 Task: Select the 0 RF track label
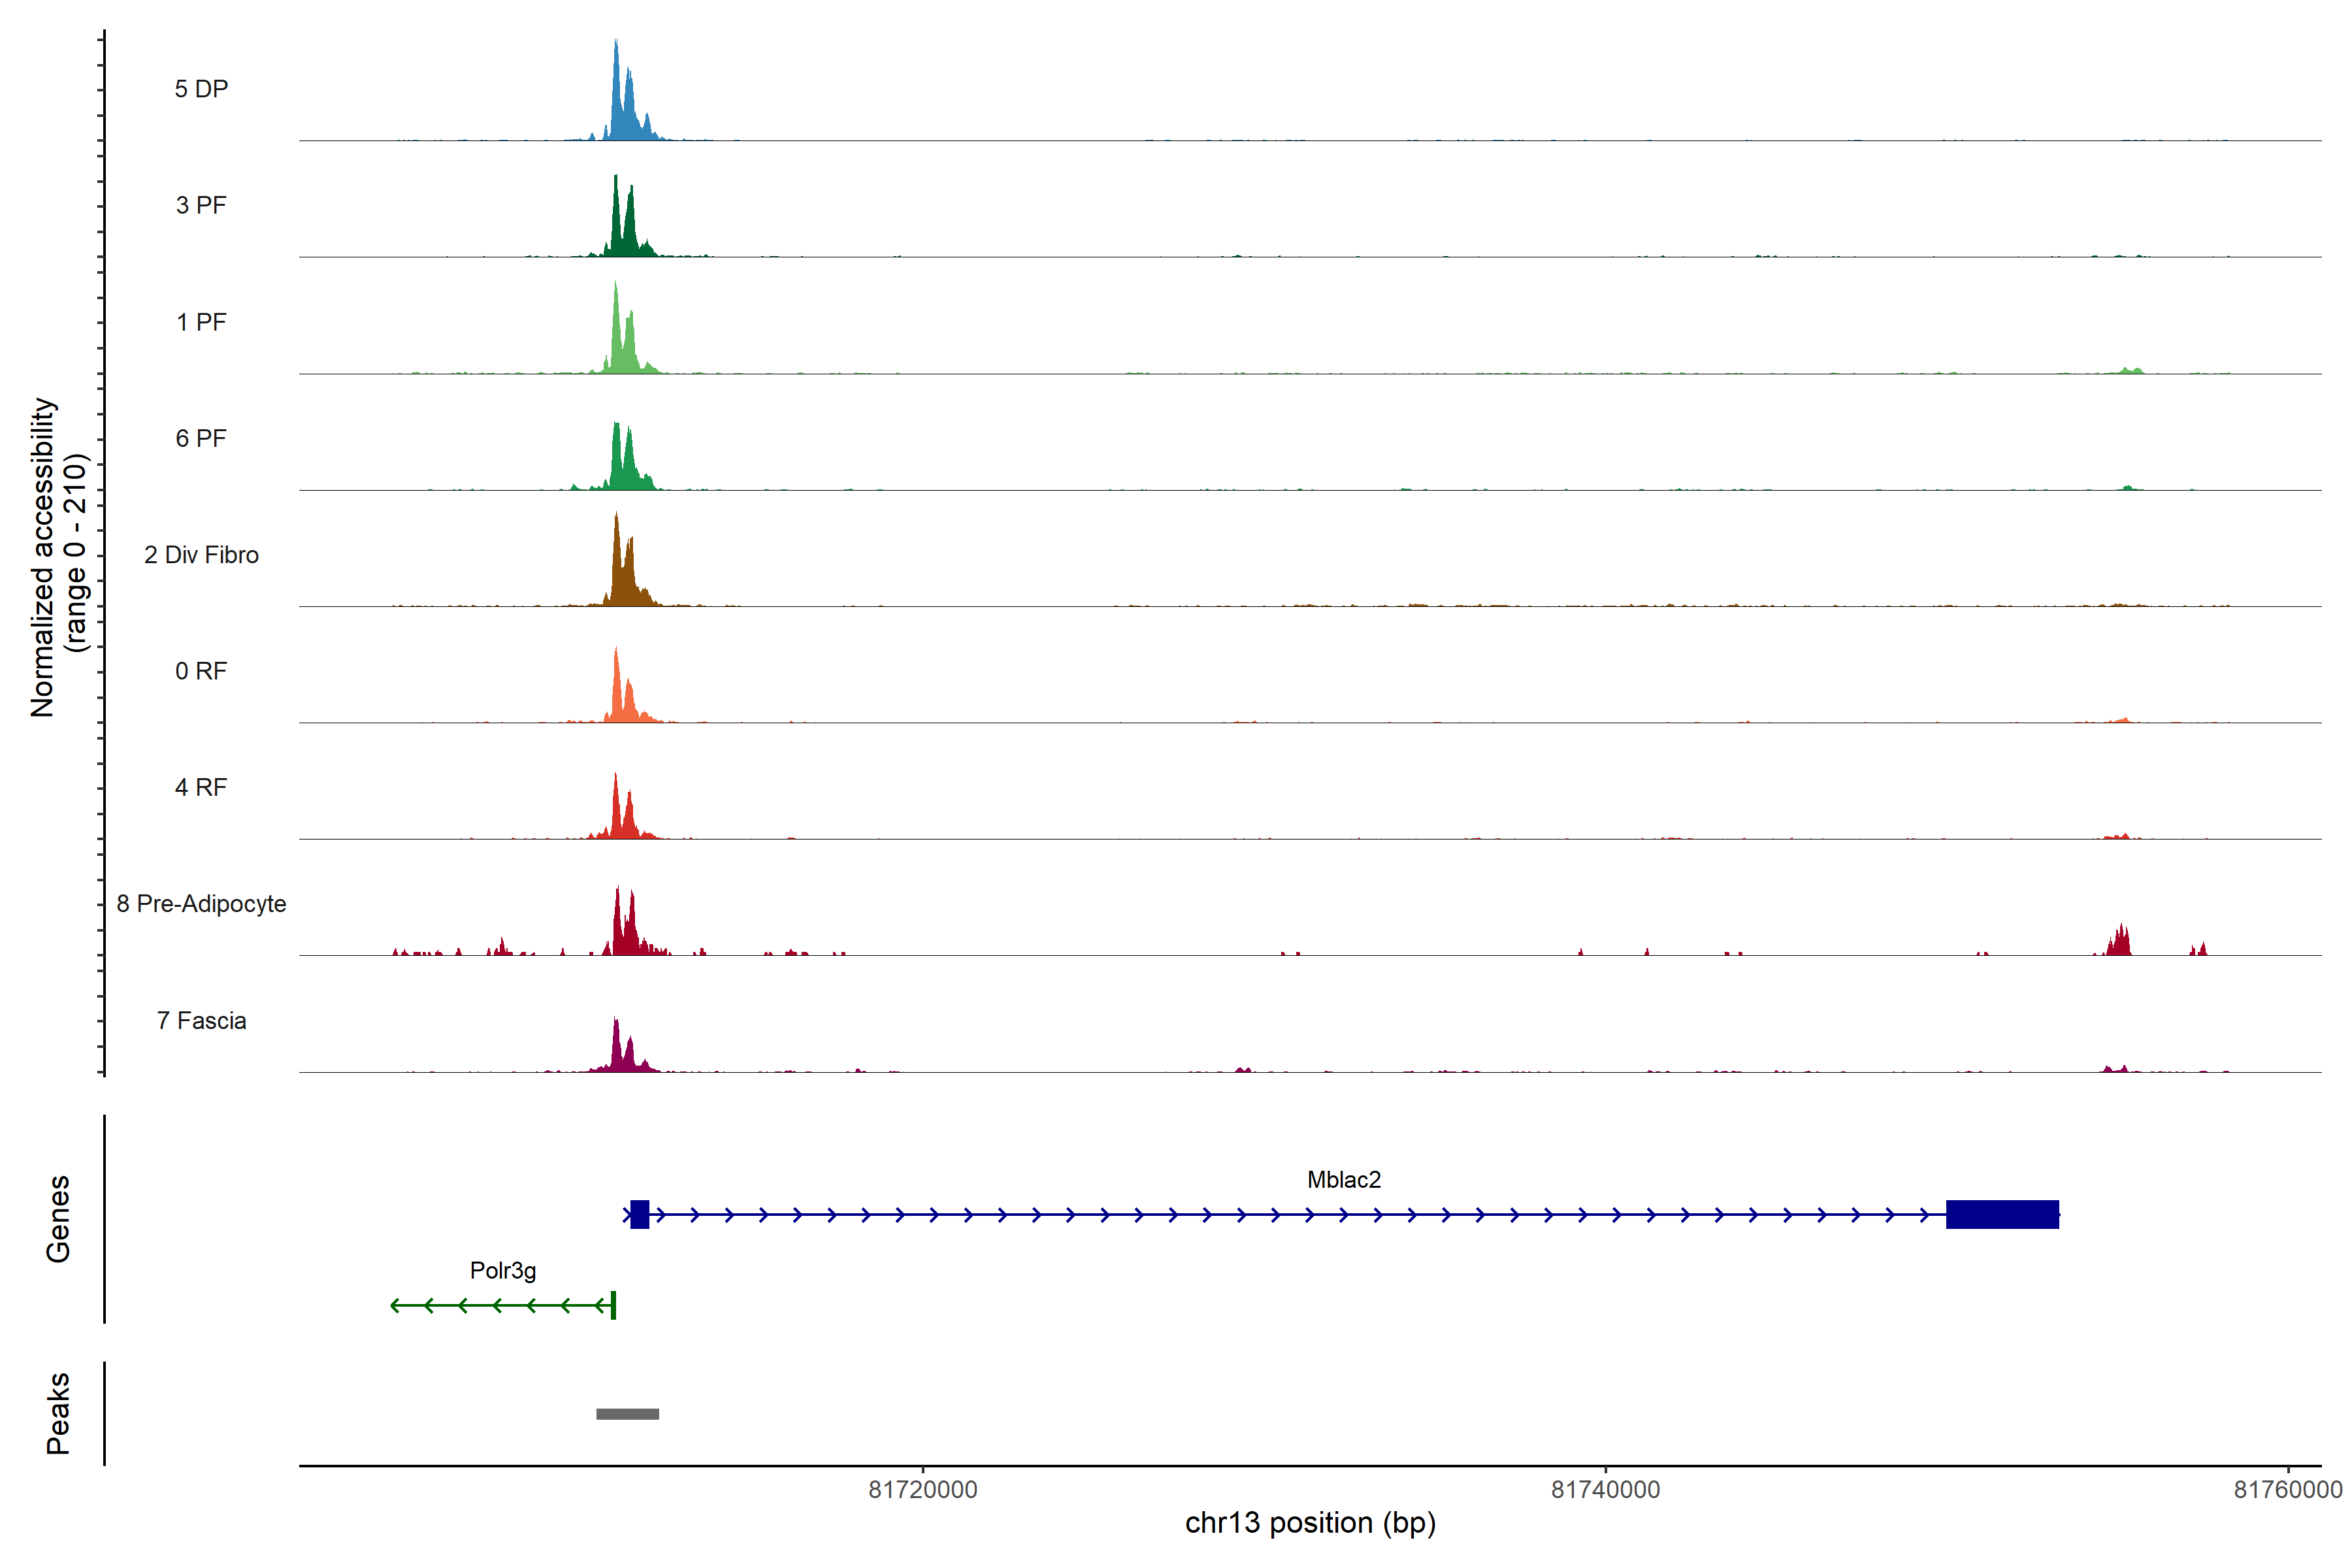pyautogui.click(x=201, y=671)
